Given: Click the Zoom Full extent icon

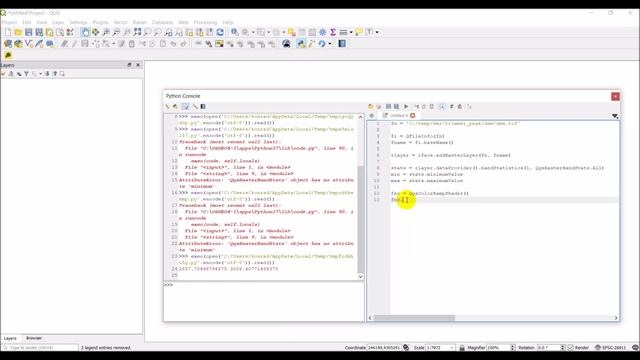Looking at the screenshot, I should [138, 32].
